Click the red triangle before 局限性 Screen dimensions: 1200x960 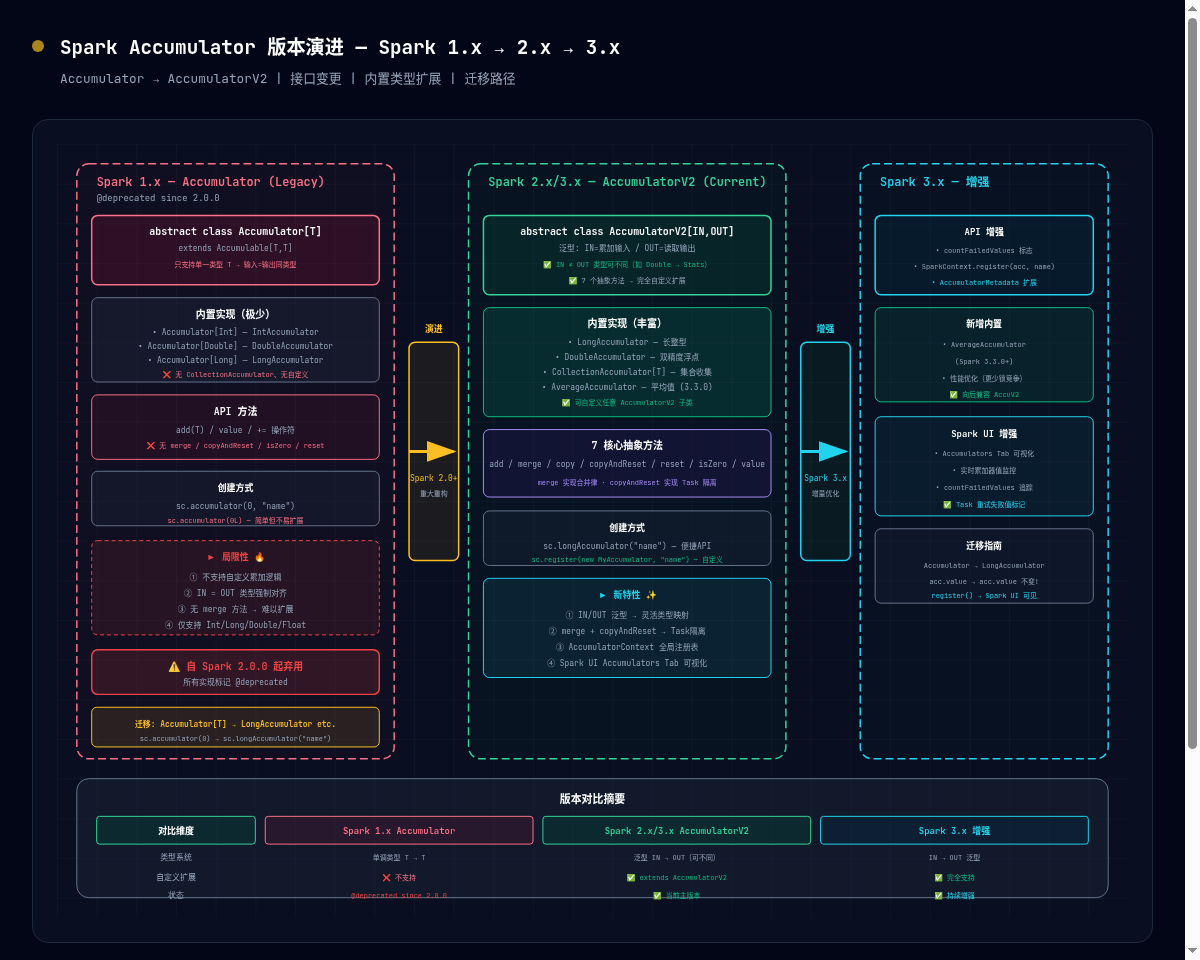(x=211, y=556)
